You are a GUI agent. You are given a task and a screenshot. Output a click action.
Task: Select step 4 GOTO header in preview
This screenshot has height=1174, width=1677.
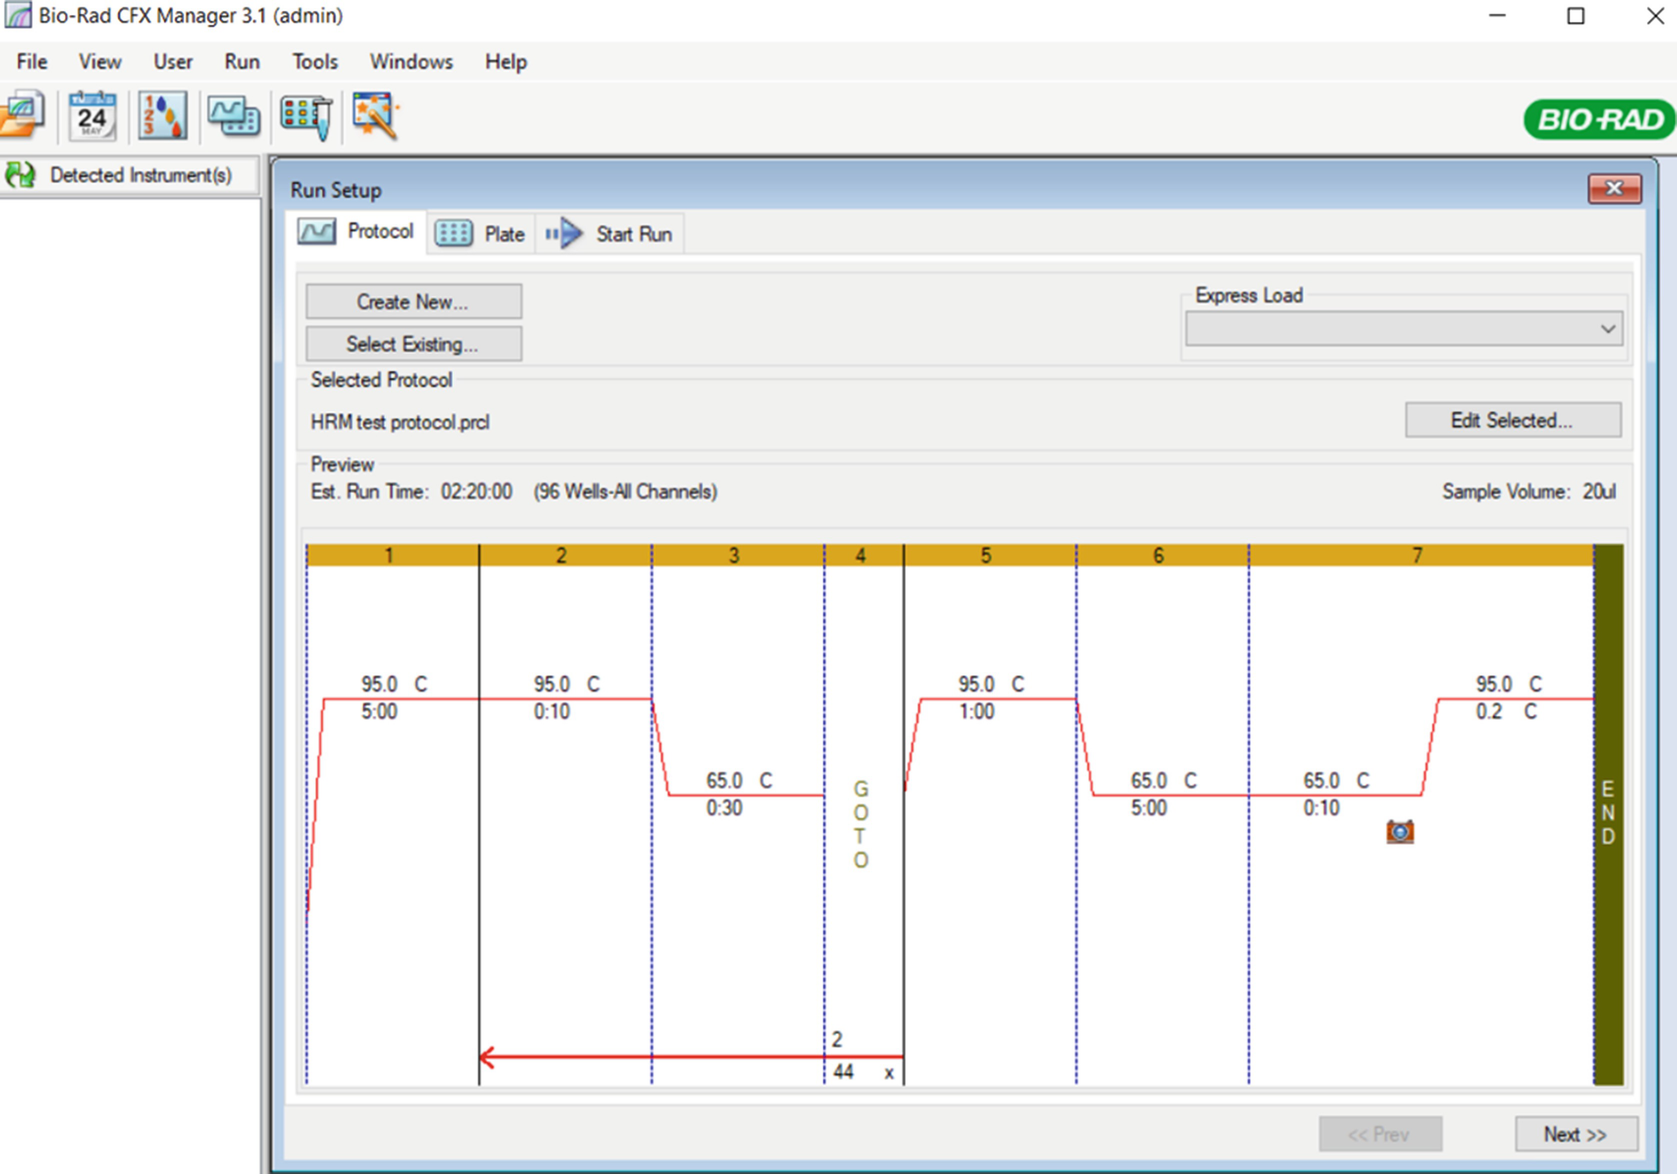pyautogui.click(x=863, y=555)
